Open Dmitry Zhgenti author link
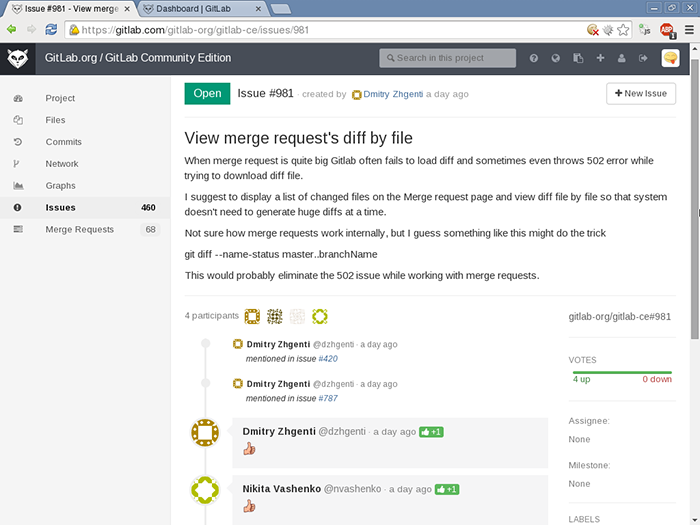The image size is (700, 525). pyautogui.click(x=393, y=94)
